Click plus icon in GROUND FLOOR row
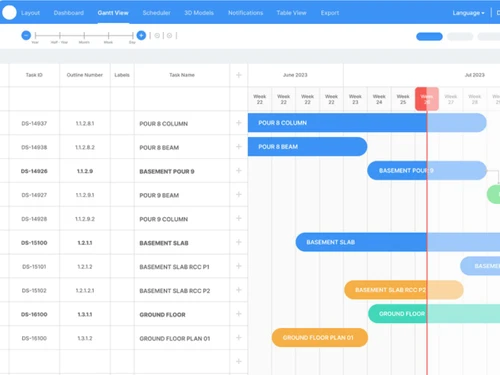500x375 pixels. [x=239, y=314]
